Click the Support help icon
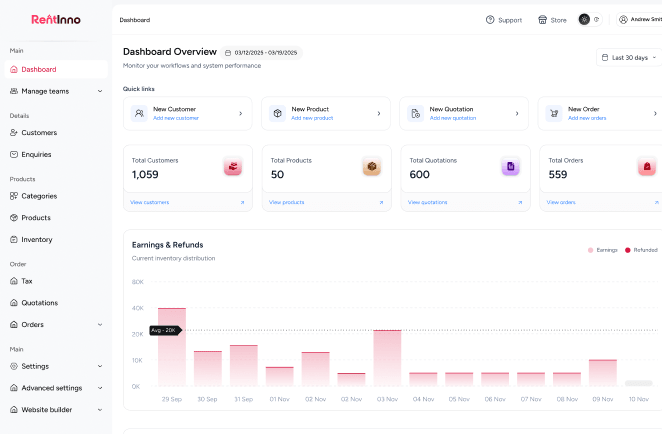The width and height of the screenshot is (662, 434). point(490,20)
